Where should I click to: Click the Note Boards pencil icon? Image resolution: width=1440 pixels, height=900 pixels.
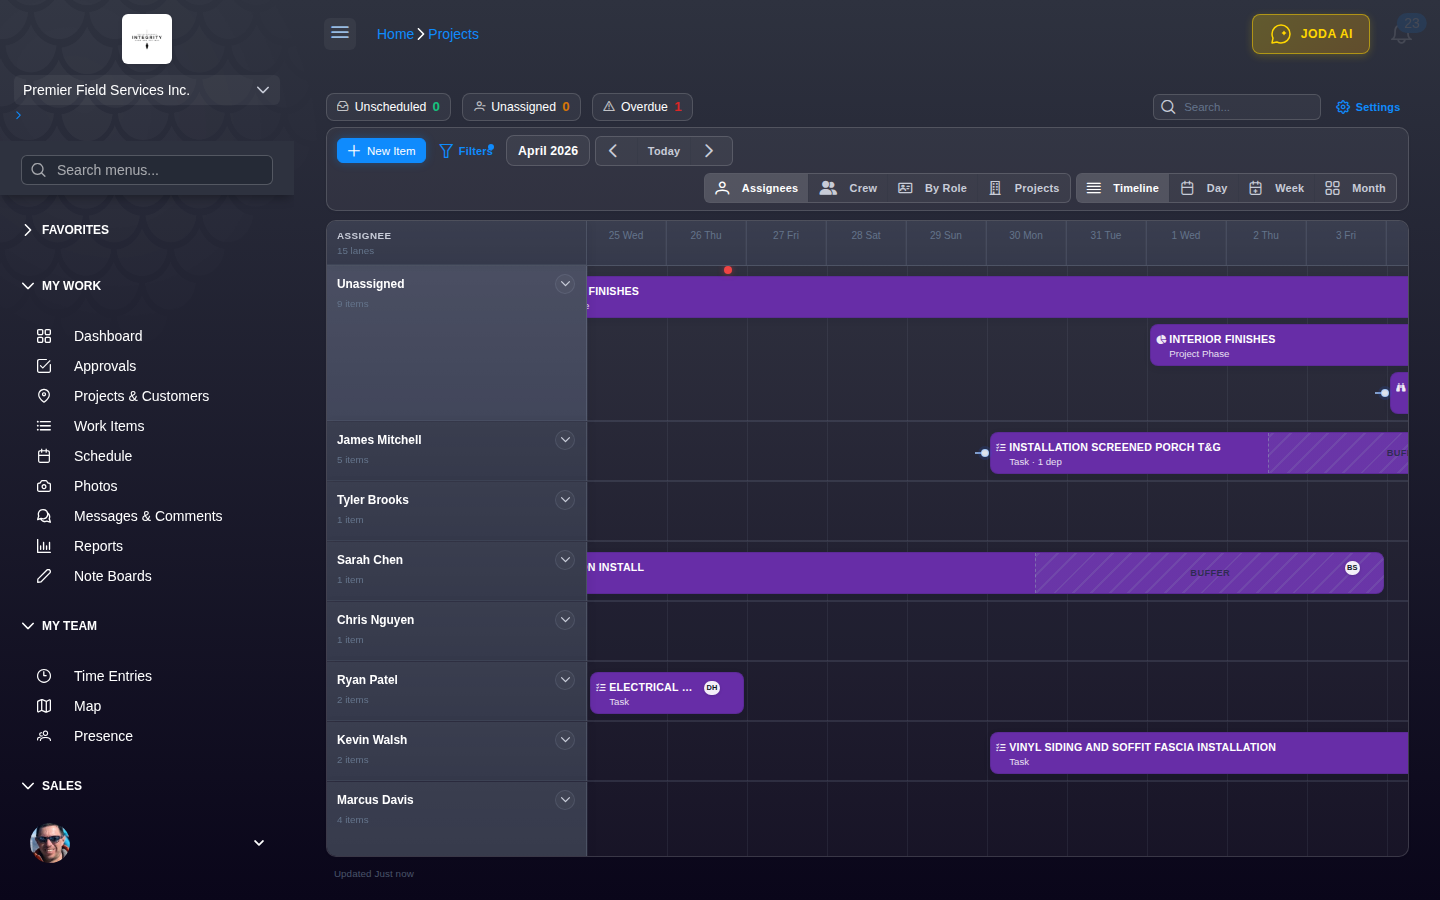coord(44,576)
